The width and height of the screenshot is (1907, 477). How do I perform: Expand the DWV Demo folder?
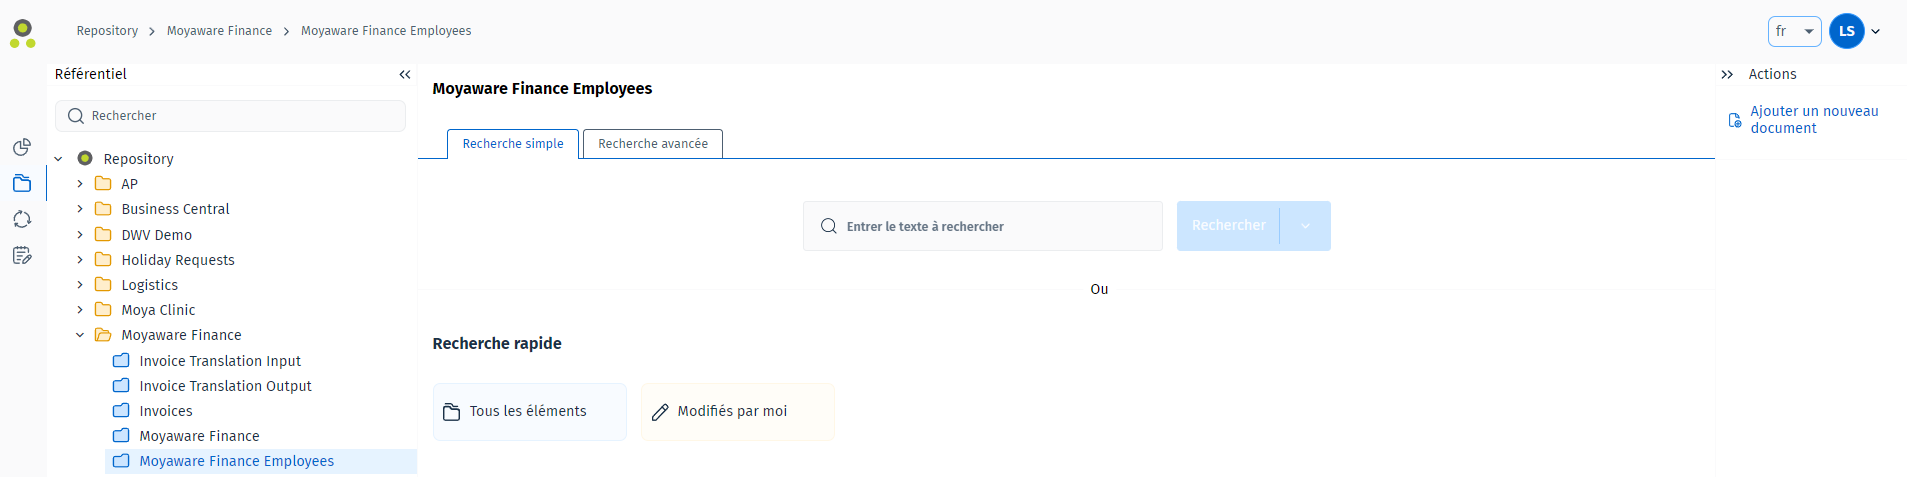pyautogui.click(x=80, y=235)
